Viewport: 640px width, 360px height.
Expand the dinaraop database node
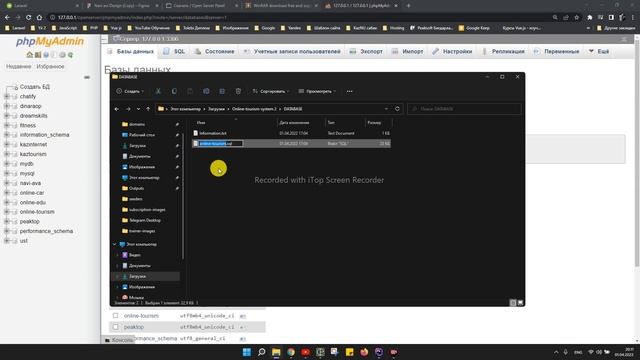pyautogui.click(x=7, y=106)
